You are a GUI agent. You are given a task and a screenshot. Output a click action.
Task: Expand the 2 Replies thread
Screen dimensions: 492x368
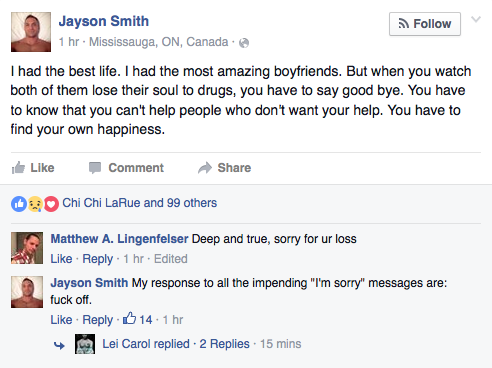pyautogui.click(x=224, y=344)
